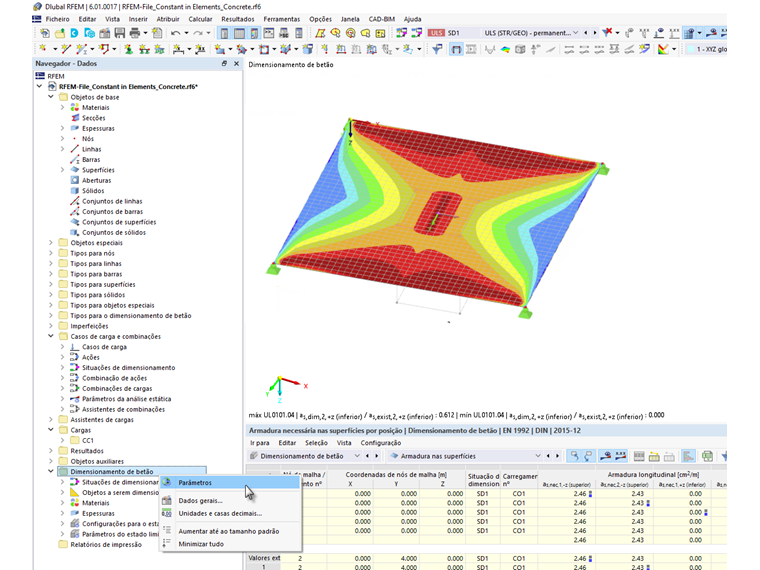Image resolution: width=760 pixels, height=570 pixels.
Task: Click the new line tool icon
Action: pyautogui.click(x=66, y=49)
